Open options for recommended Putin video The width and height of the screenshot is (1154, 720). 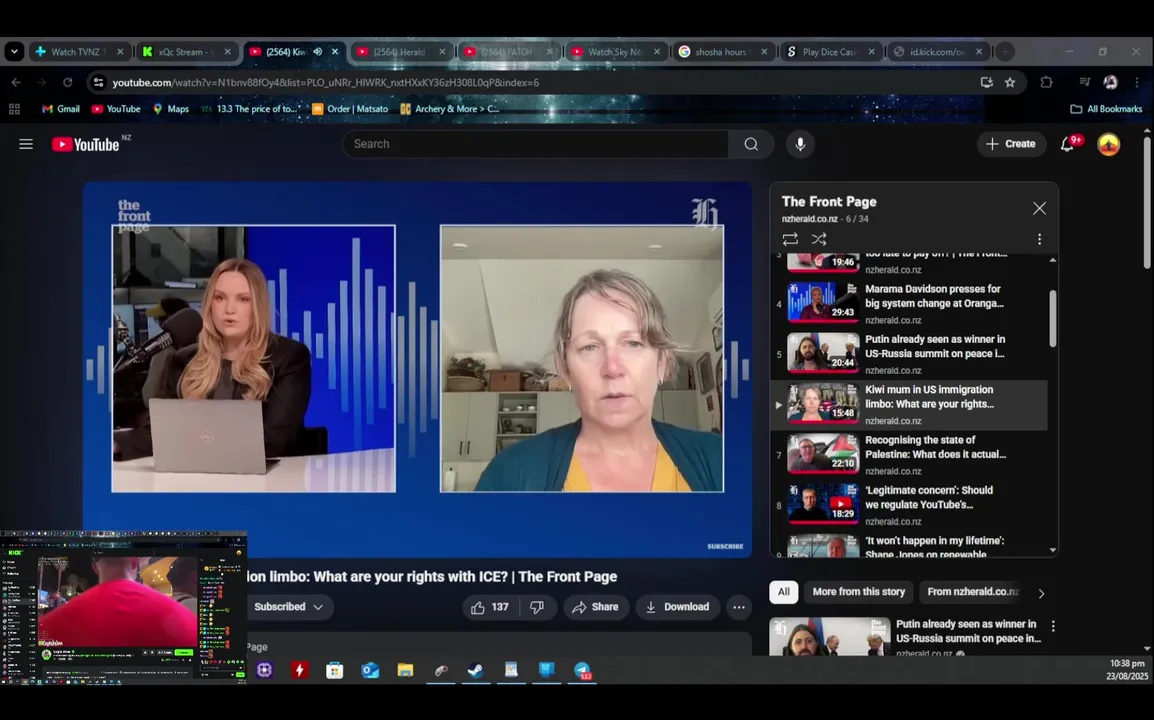[x=1053, y=626]
